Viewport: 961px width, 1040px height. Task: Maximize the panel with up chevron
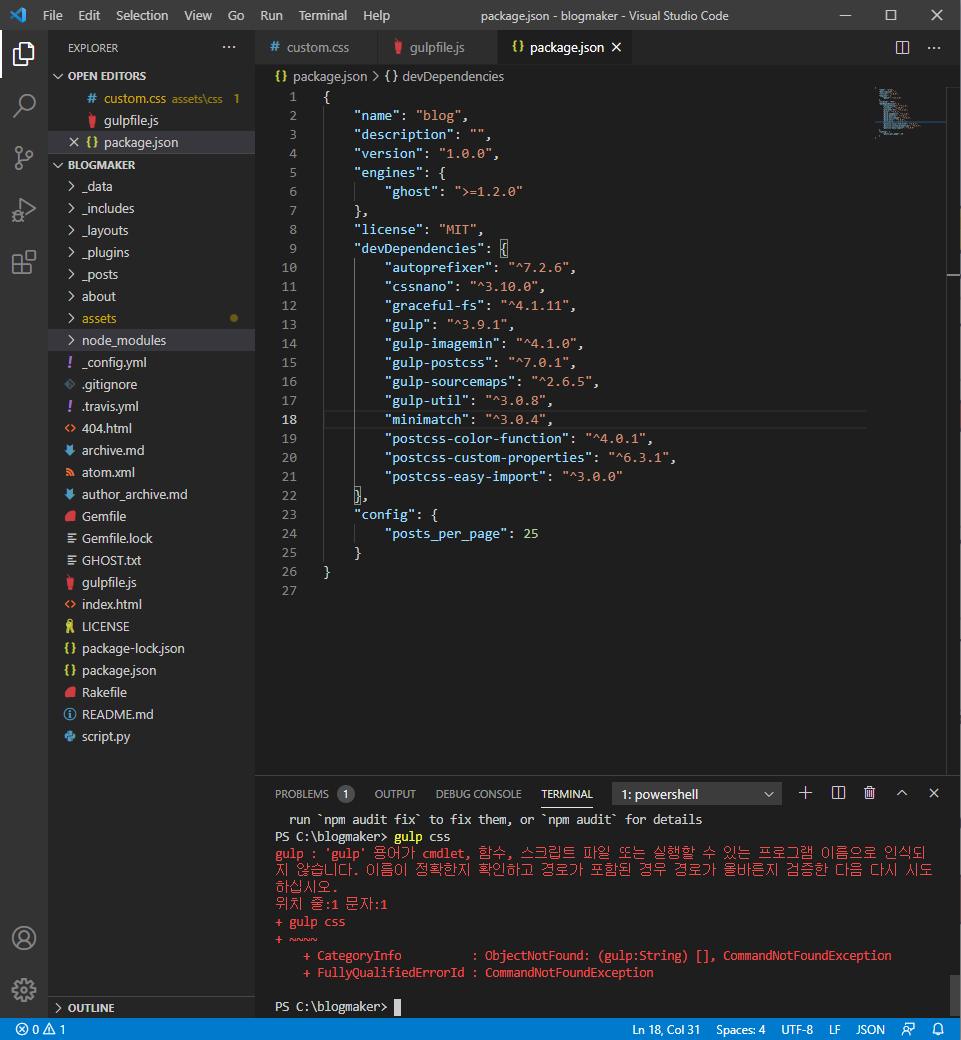[902, 793]
